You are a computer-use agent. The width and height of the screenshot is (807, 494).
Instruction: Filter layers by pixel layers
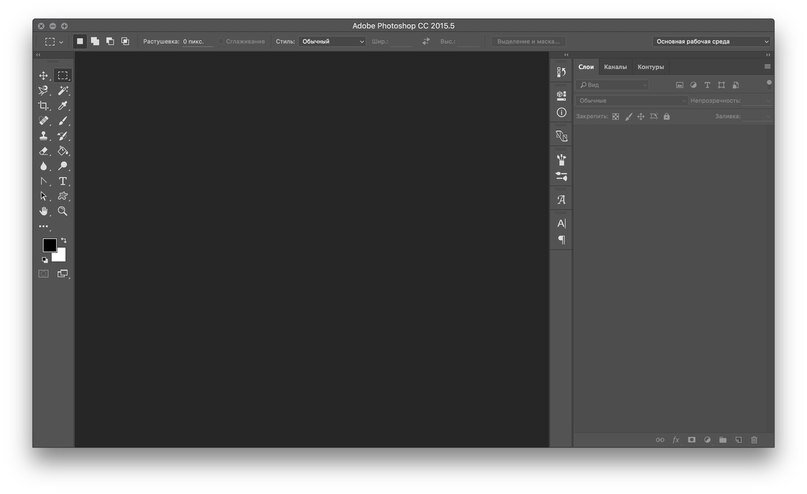pyautogui.click(x=679, y=85)
